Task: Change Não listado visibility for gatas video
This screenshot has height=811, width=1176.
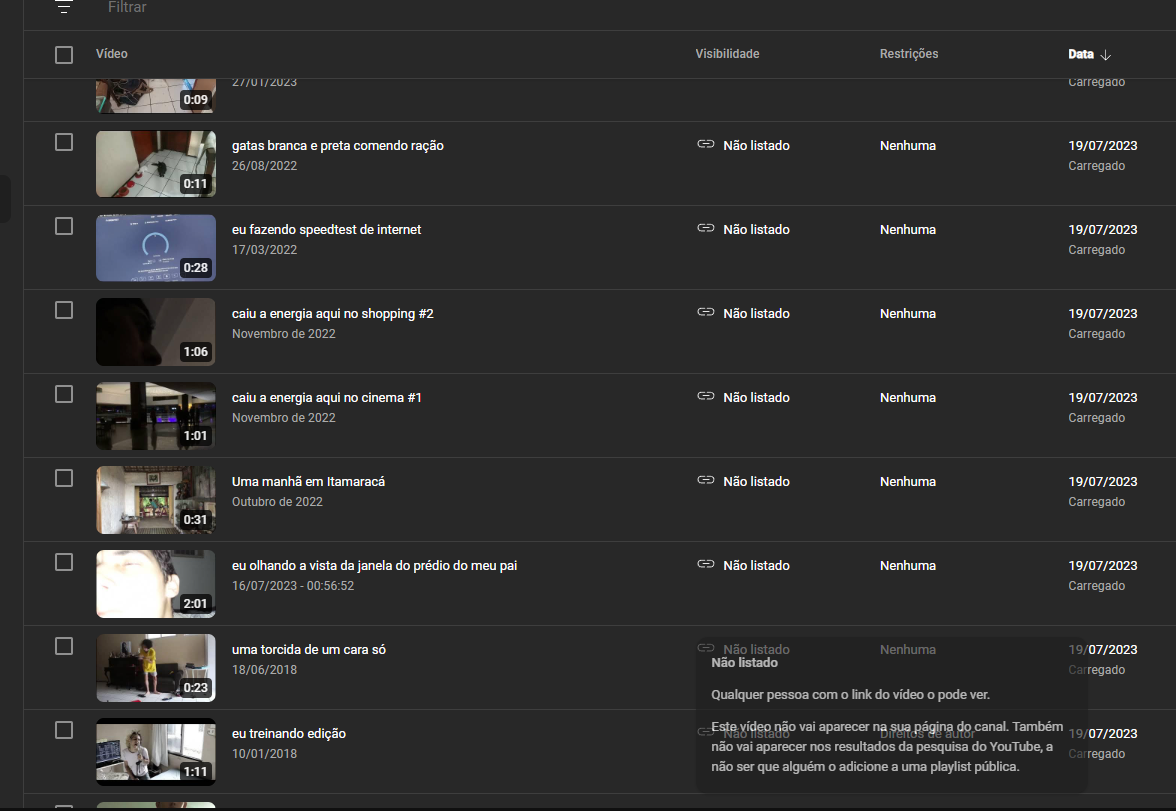Action: [x=756, y=146]
